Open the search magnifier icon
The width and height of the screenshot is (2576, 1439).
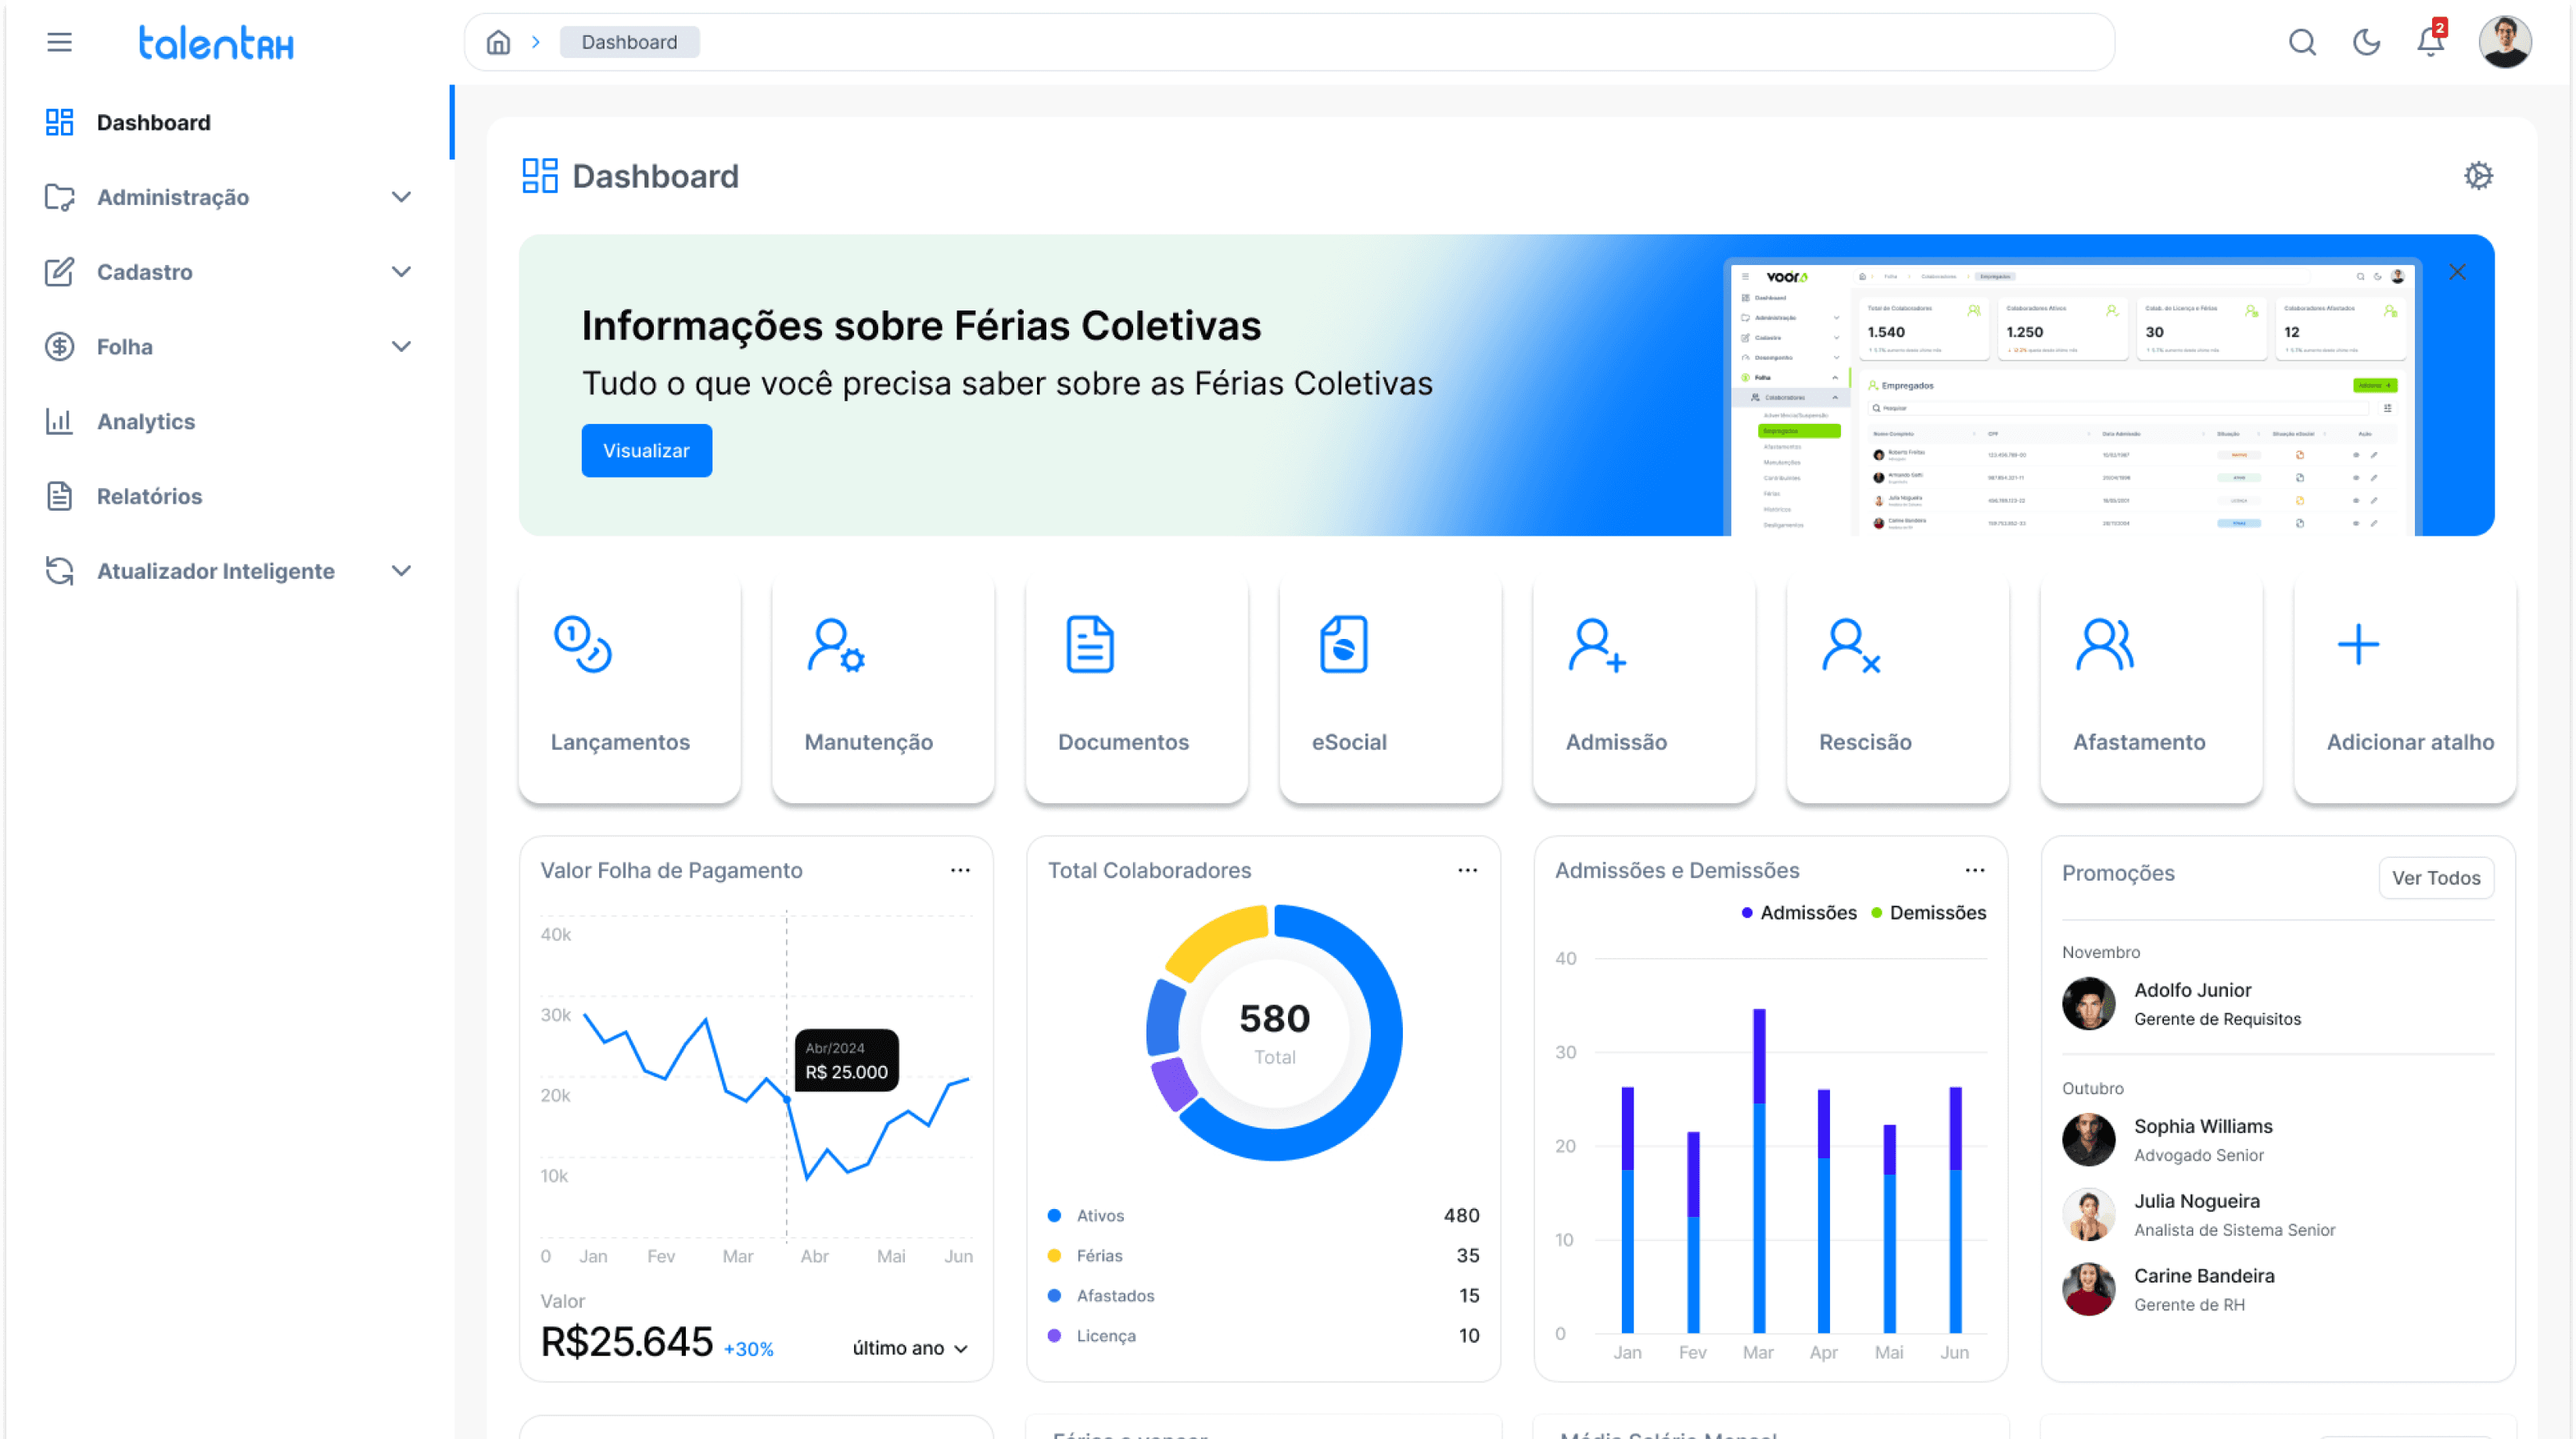coord(2302,42)
